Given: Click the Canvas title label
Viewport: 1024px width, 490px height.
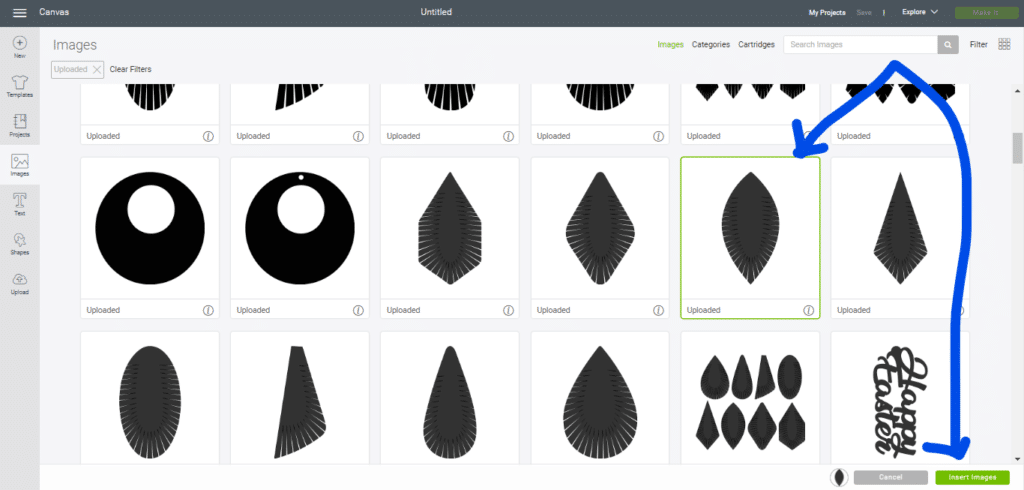Looking at the screenshot, I should click(54, 12).
